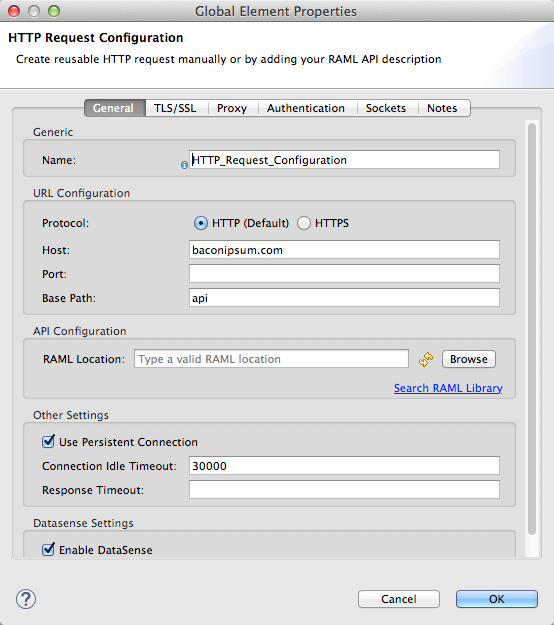Click the Host field containing baconipsum.com

pos(344,250)
